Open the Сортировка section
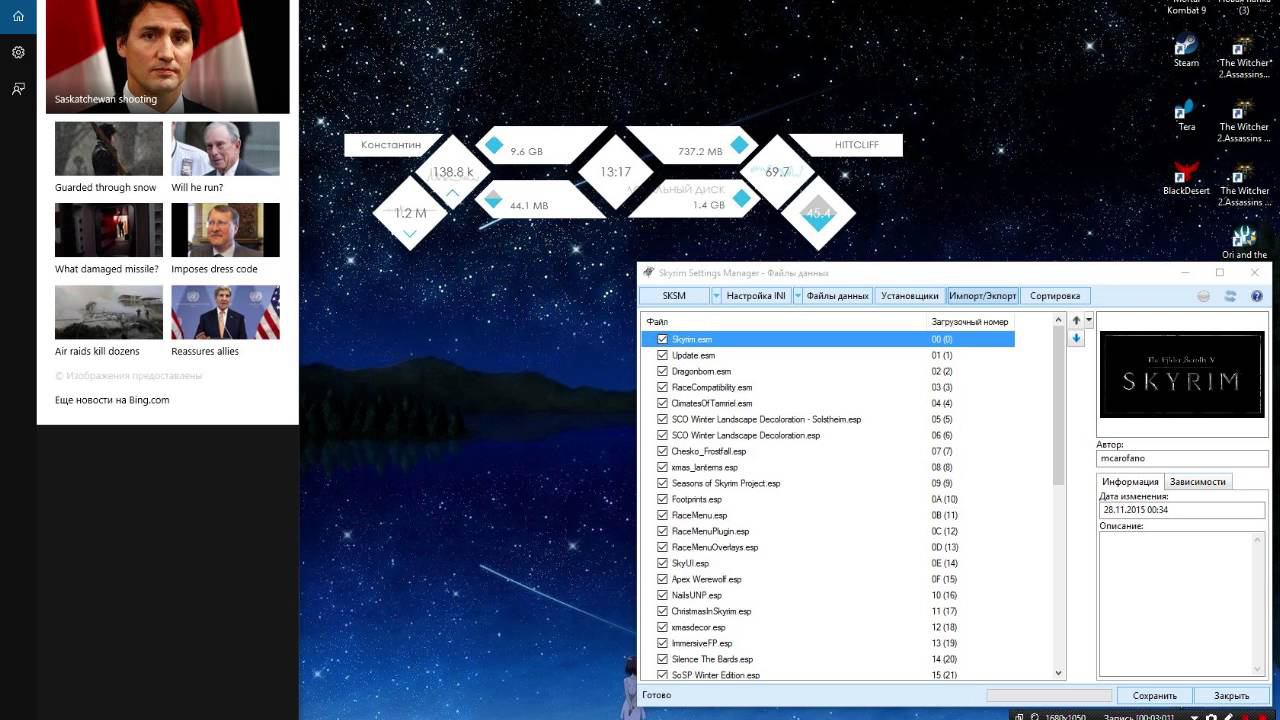This screenshot has height=720, width=1280. coord(1055,296)
